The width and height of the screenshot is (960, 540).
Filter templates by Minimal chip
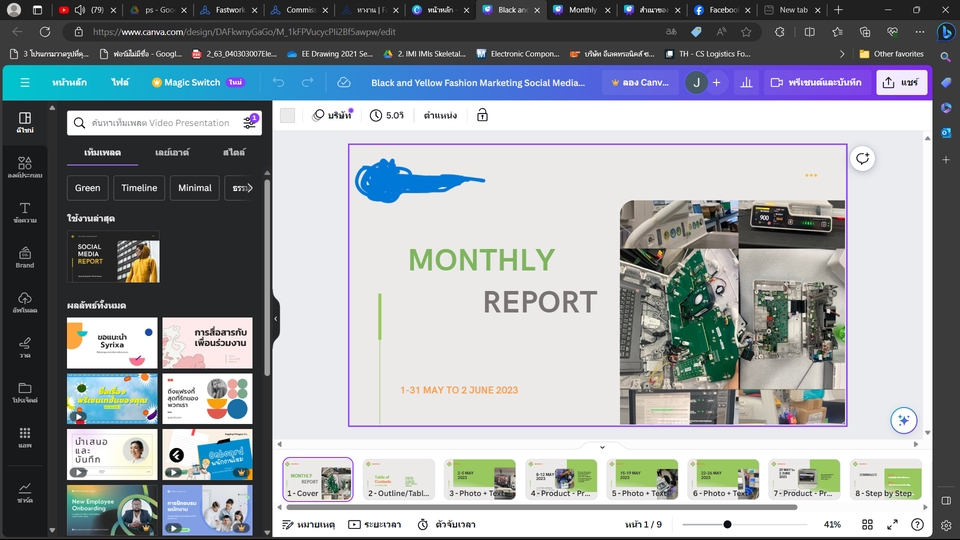(x=195, y=188)
